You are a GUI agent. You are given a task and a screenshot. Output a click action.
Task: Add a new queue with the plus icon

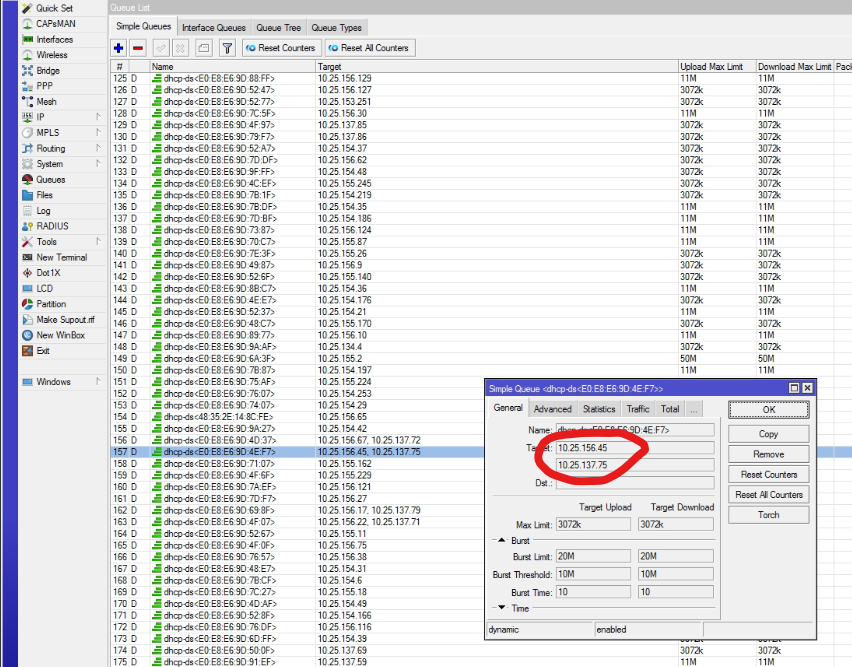pyautogui.click(x=118, y=47)
